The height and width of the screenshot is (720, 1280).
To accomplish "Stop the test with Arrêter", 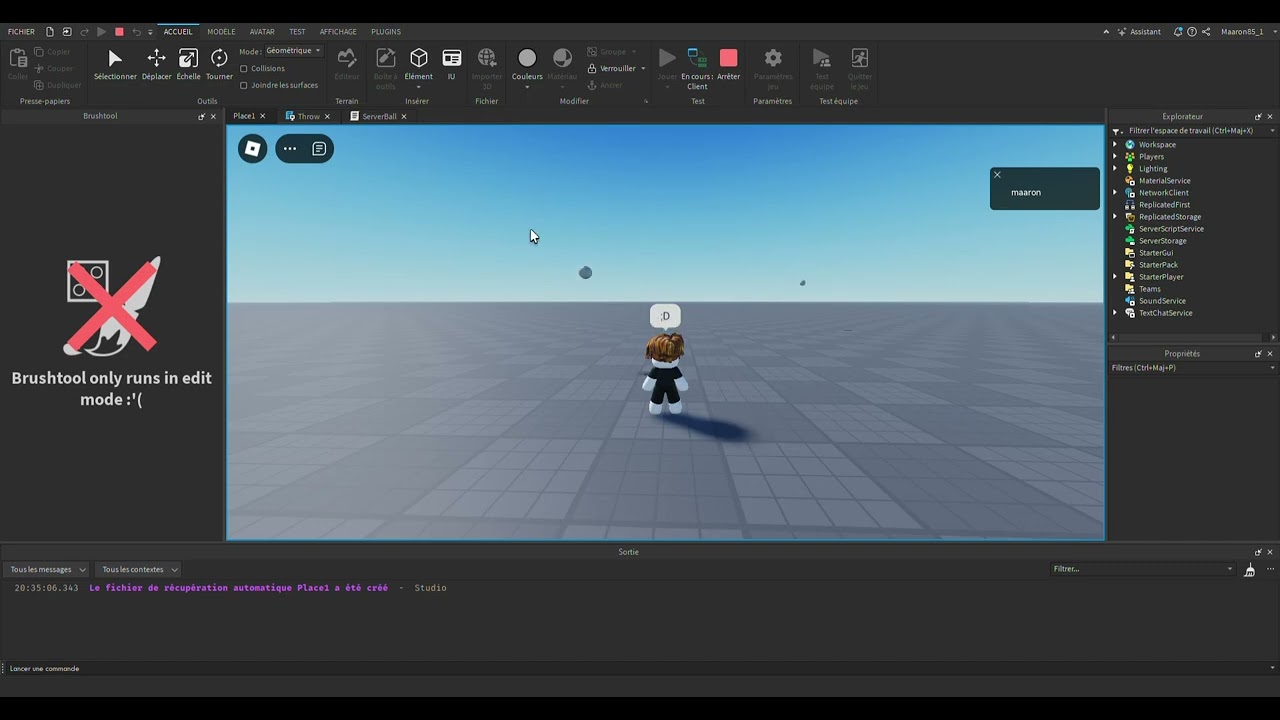I will tap(729, 64).
